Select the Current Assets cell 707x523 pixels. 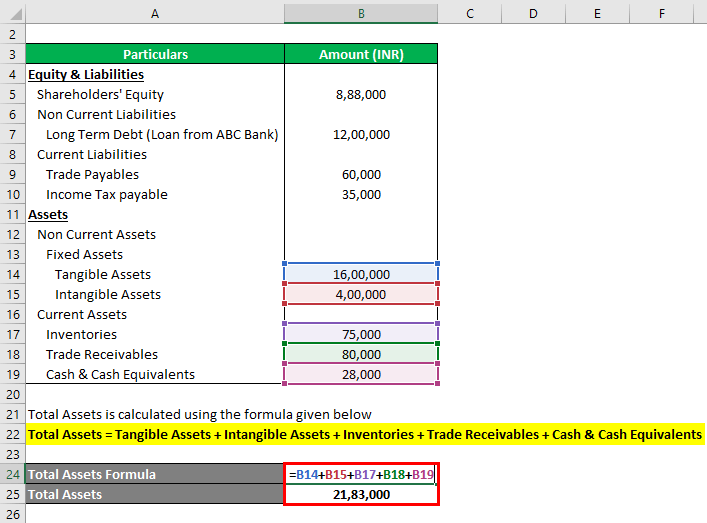click(x=155, y=314)
